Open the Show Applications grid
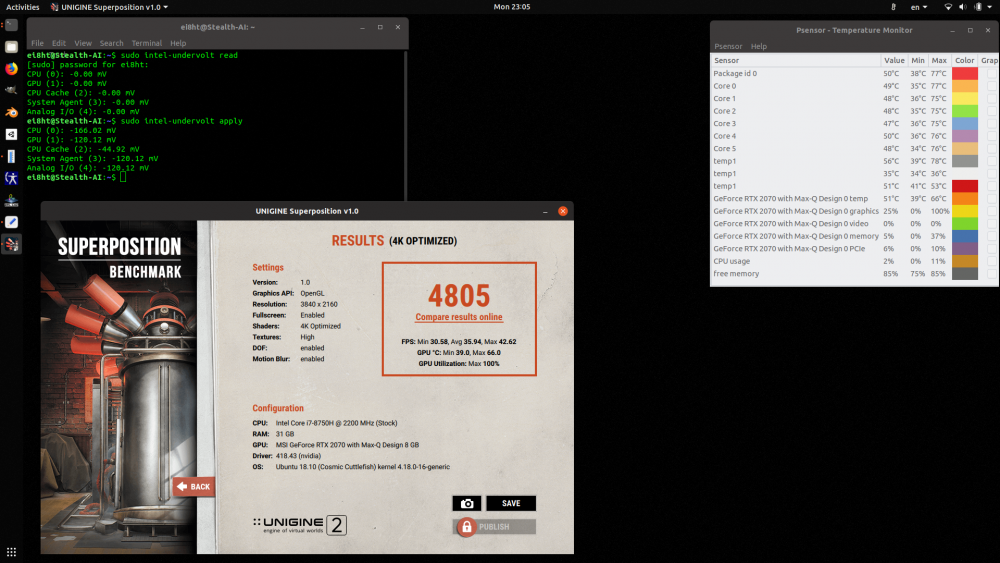Image resolution: width=1000 pixels, height=563 pixels. (11, 552)
